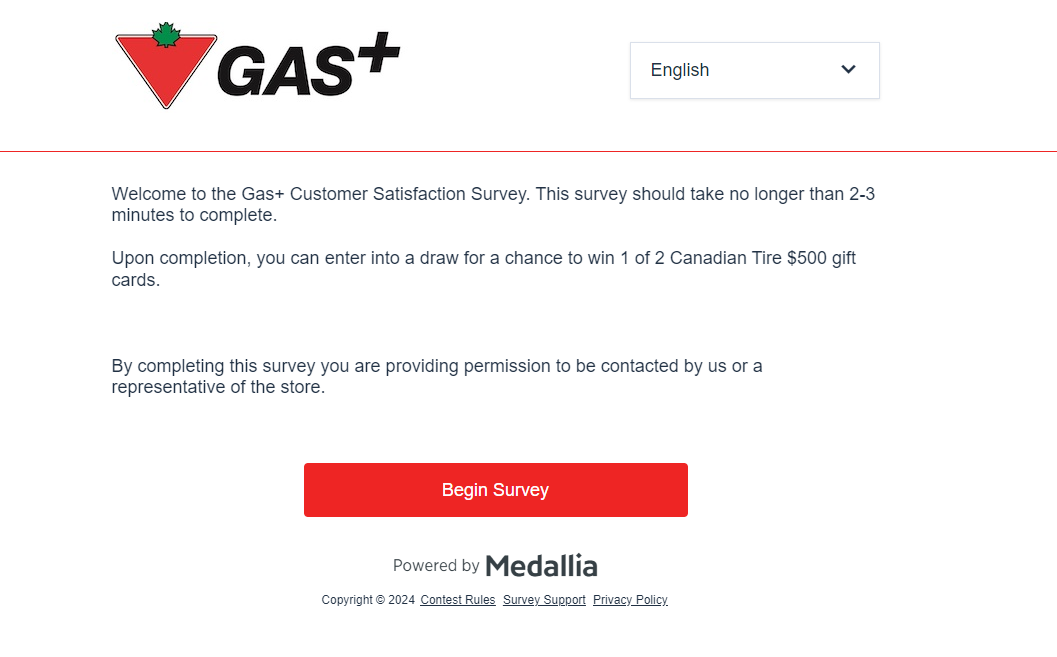Image resolution: width=1057 pixels, height=657 pixels.
Task: Expand the English language chevron
Action: click(848, 70)
